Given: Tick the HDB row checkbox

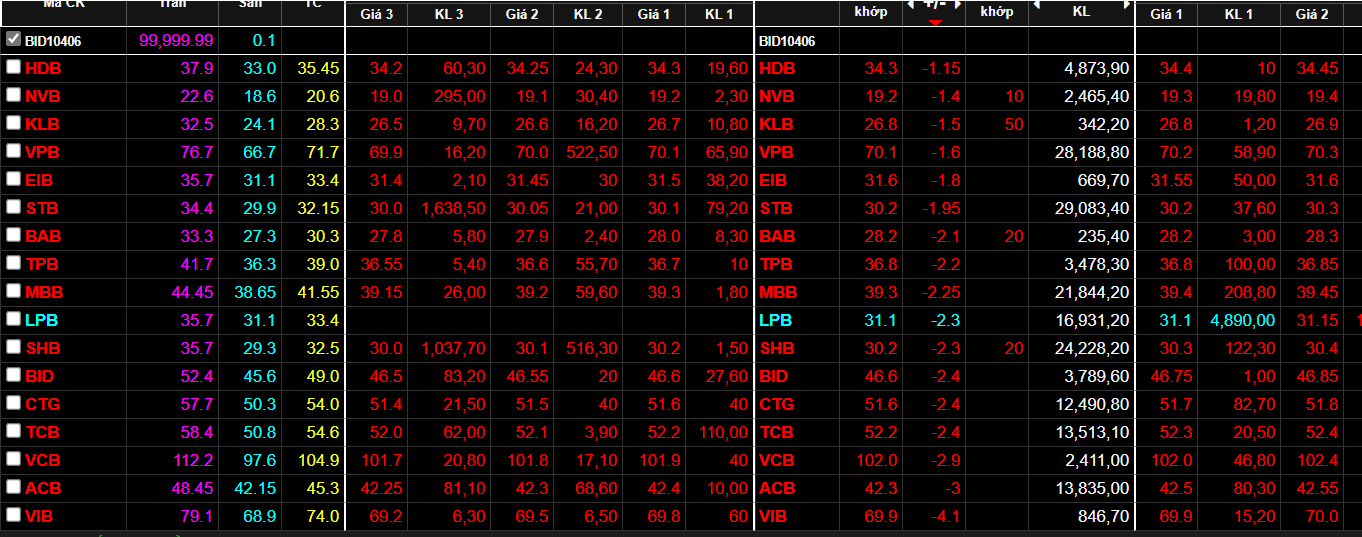Looking at the screenshot, I should 13,67.
